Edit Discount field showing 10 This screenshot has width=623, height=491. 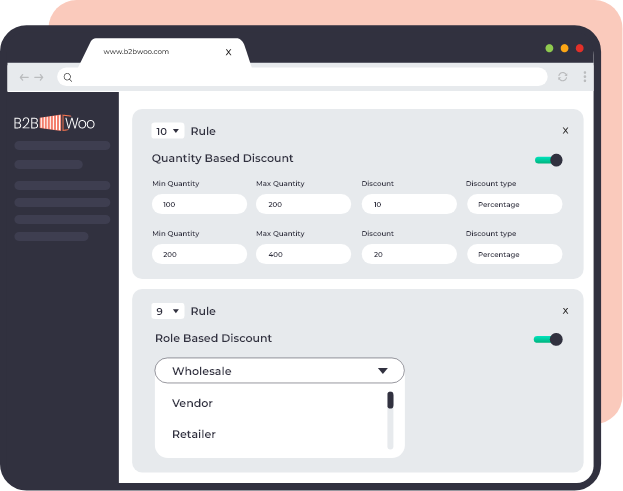coord(409,204)
